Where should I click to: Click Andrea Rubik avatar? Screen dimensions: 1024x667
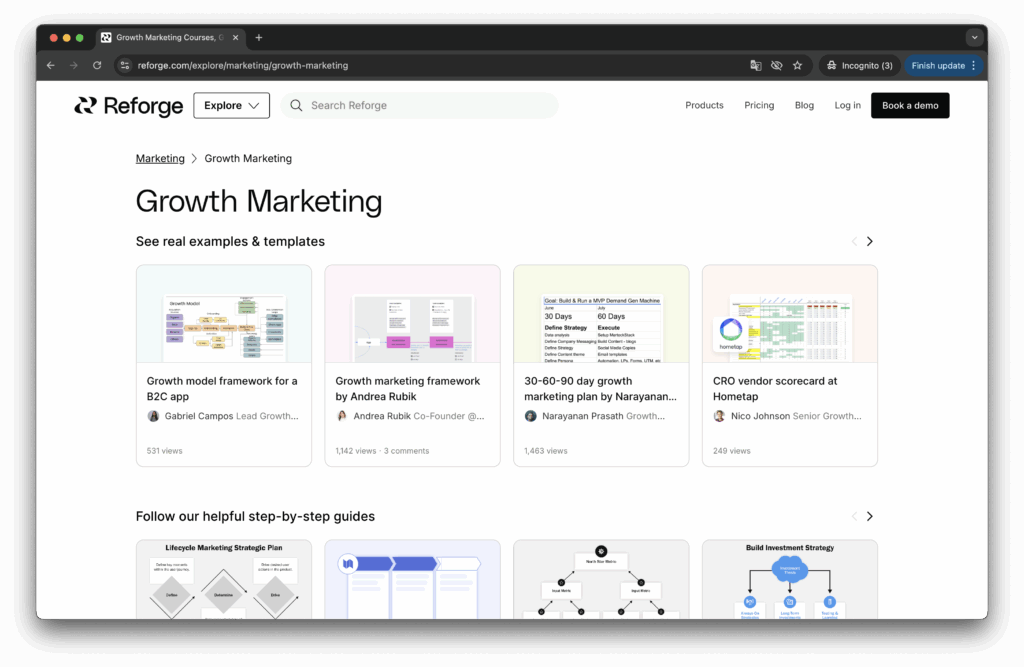click(342, 416)
